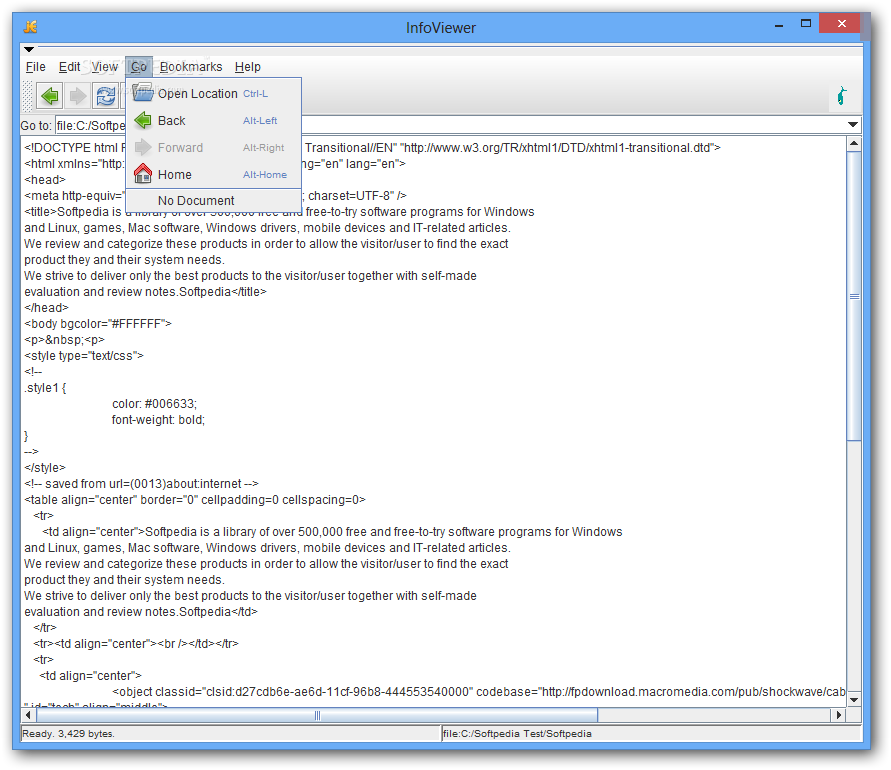This screenshot has height=770, width=891.
Task: Open the File menu
Action: 36,67
